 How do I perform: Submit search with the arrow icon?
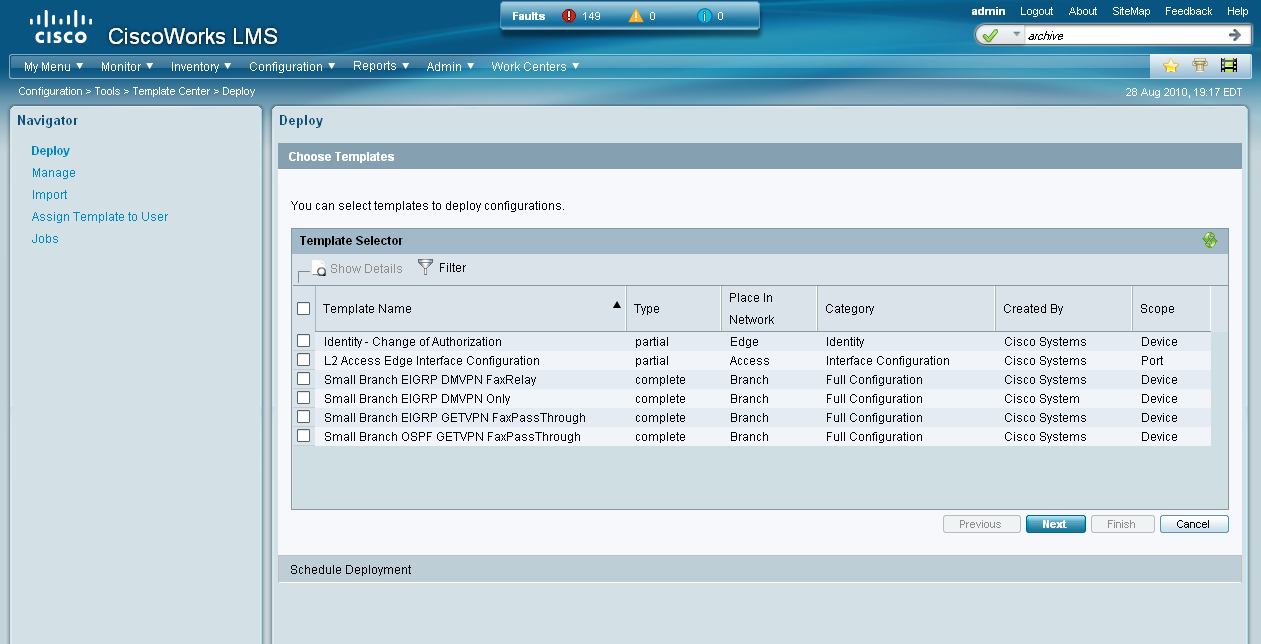tap(1235, 35)
